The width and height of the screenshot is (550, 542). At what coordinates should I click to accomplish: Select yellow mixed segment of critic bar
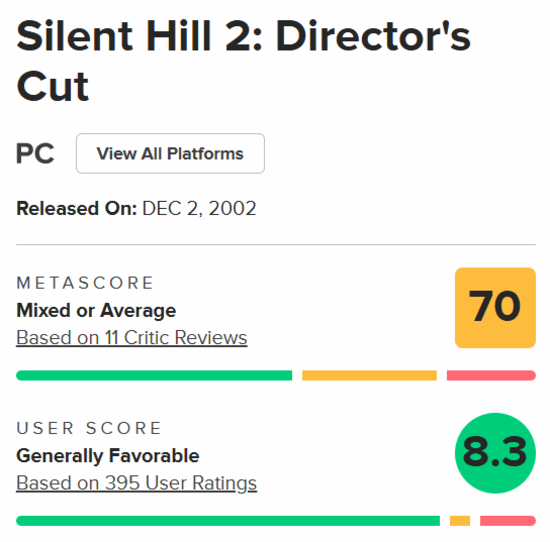[369, 375]
